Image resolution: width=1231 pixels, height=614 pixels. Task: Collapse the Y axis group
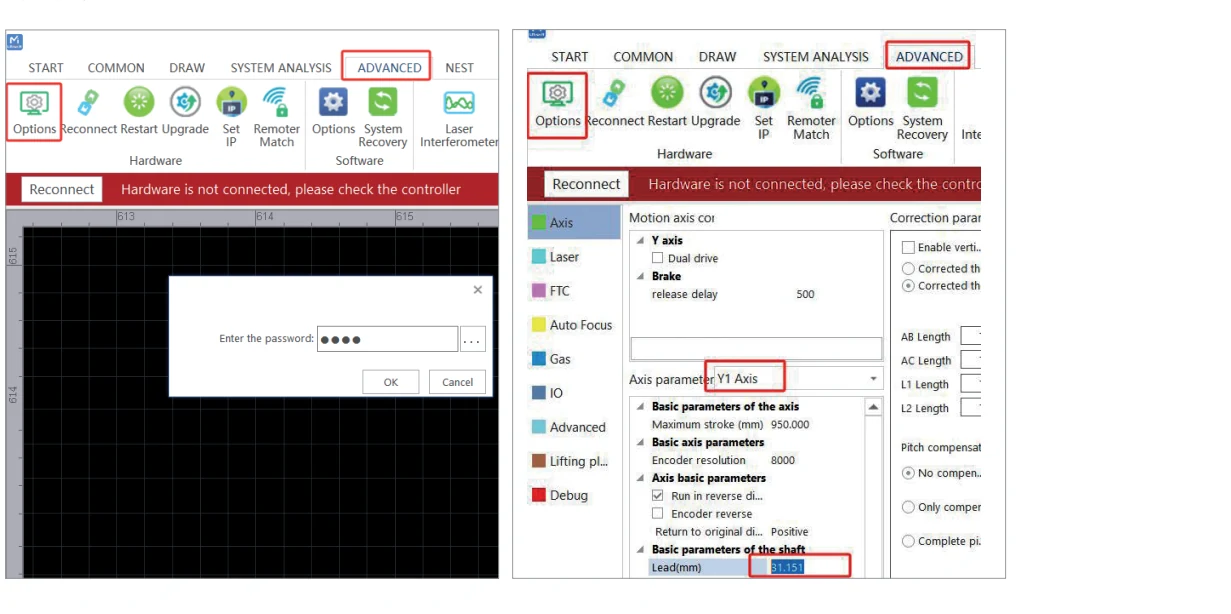(x=640, y=241)
